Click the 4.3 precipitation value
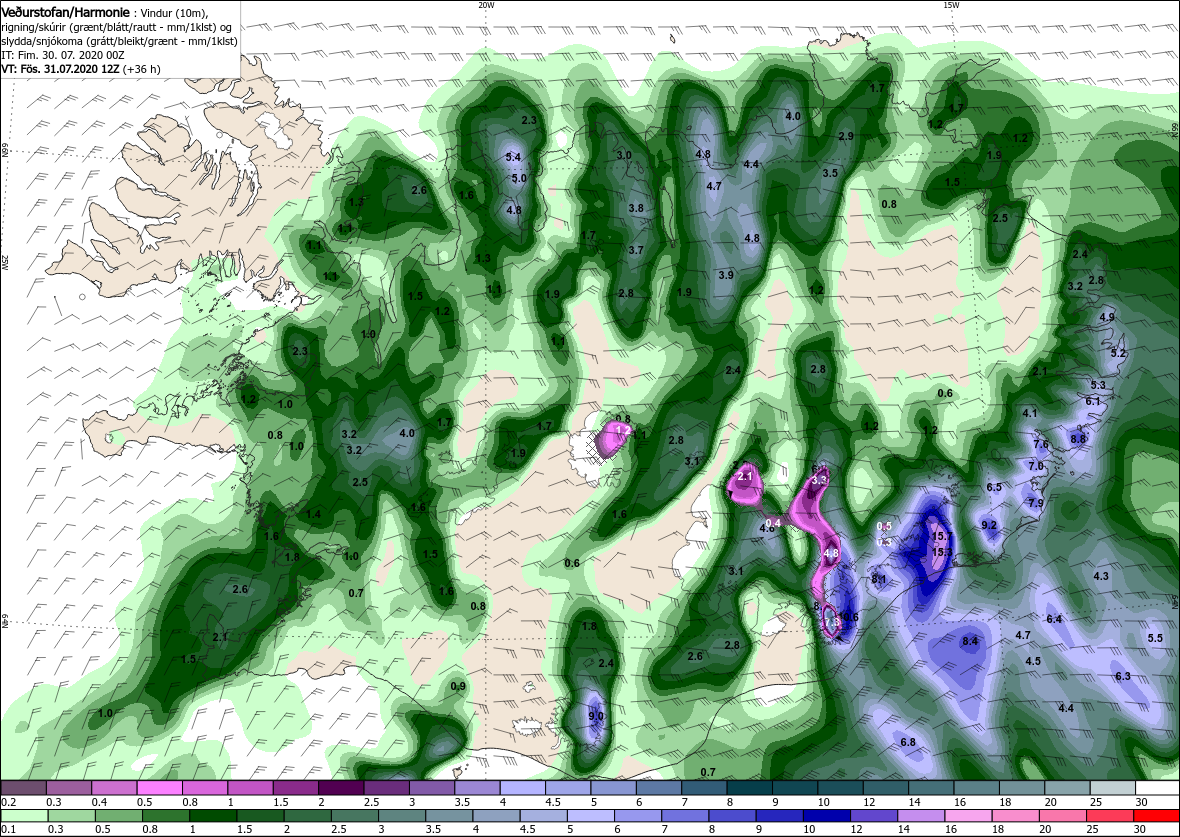 coord(1101,576)
